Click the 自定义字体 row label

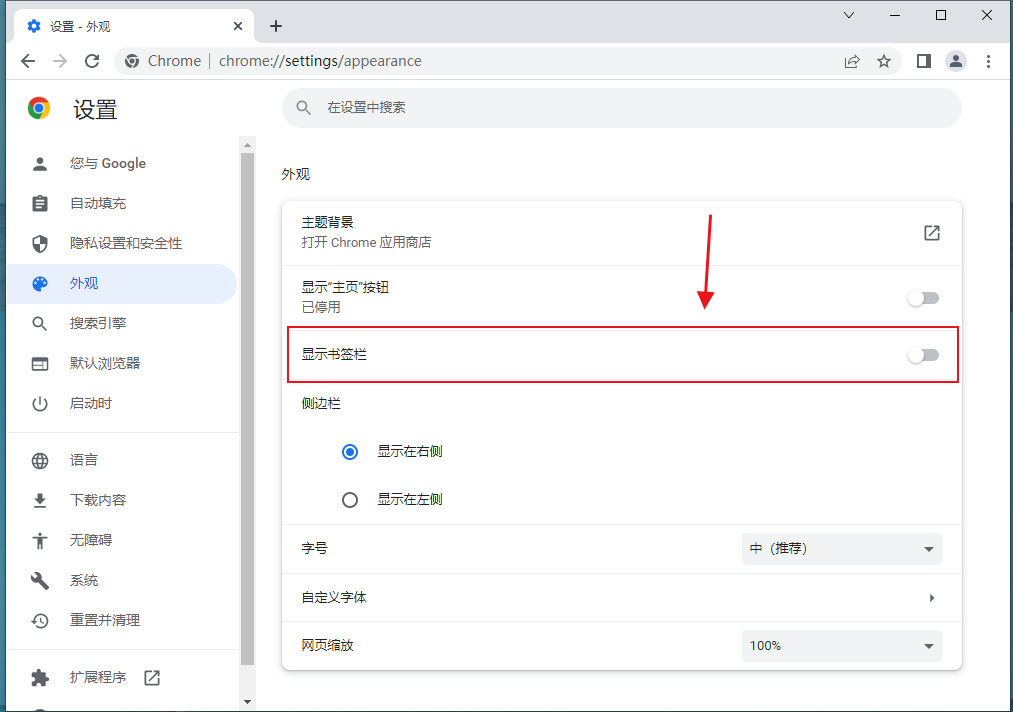pyautogui.click(x=334, y=598)
